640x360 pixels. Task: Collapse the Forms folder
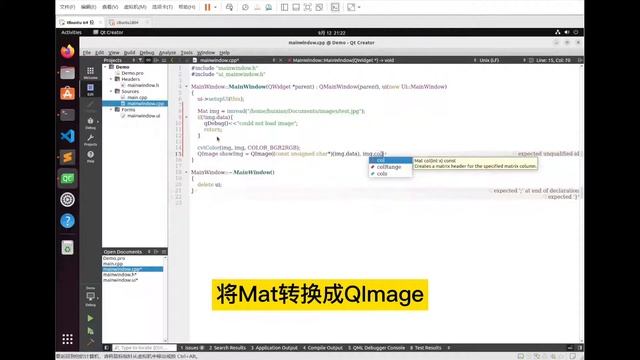click(111, 110)
